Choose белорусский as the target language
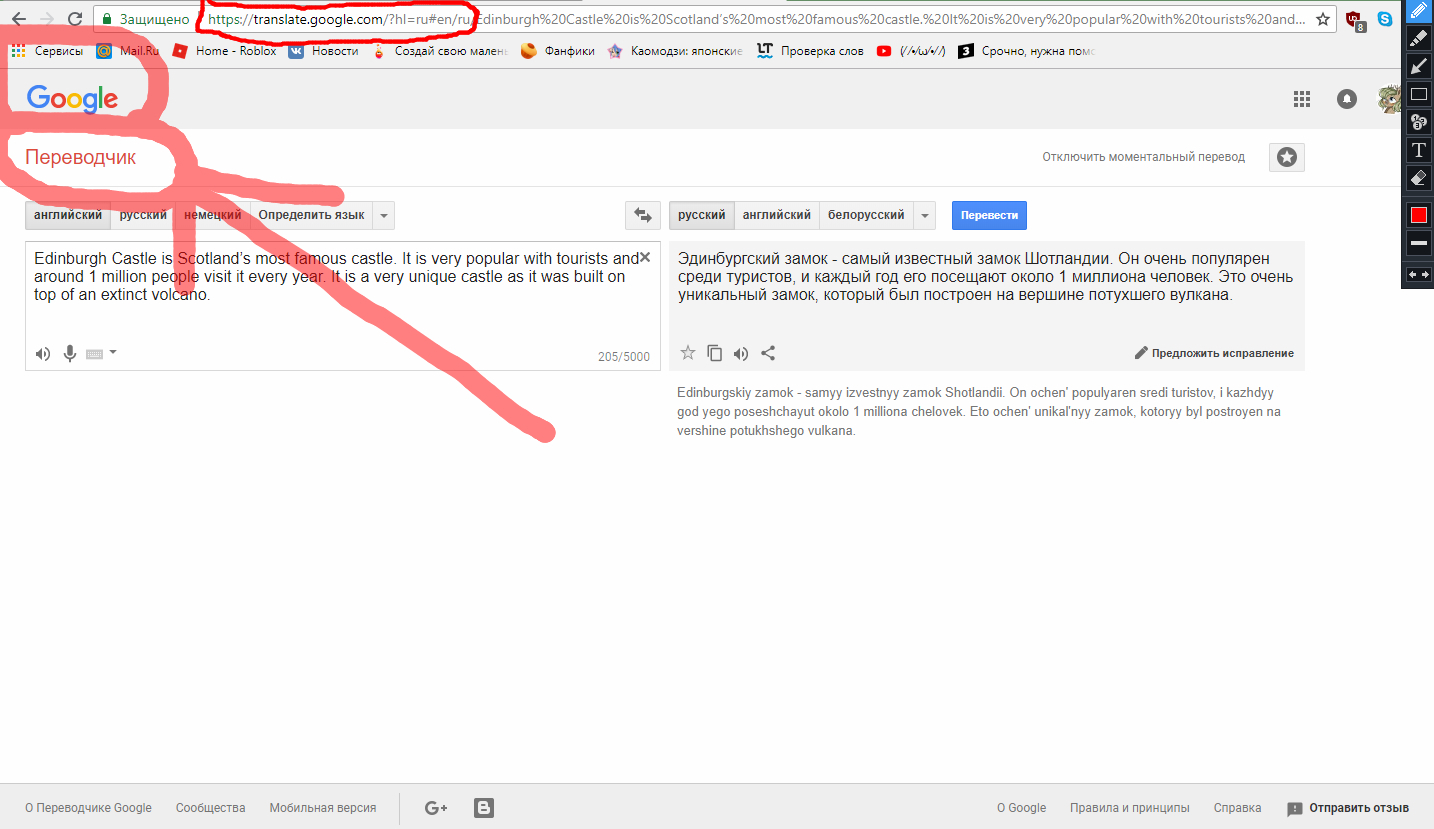1434x829 pixels. 866,215
